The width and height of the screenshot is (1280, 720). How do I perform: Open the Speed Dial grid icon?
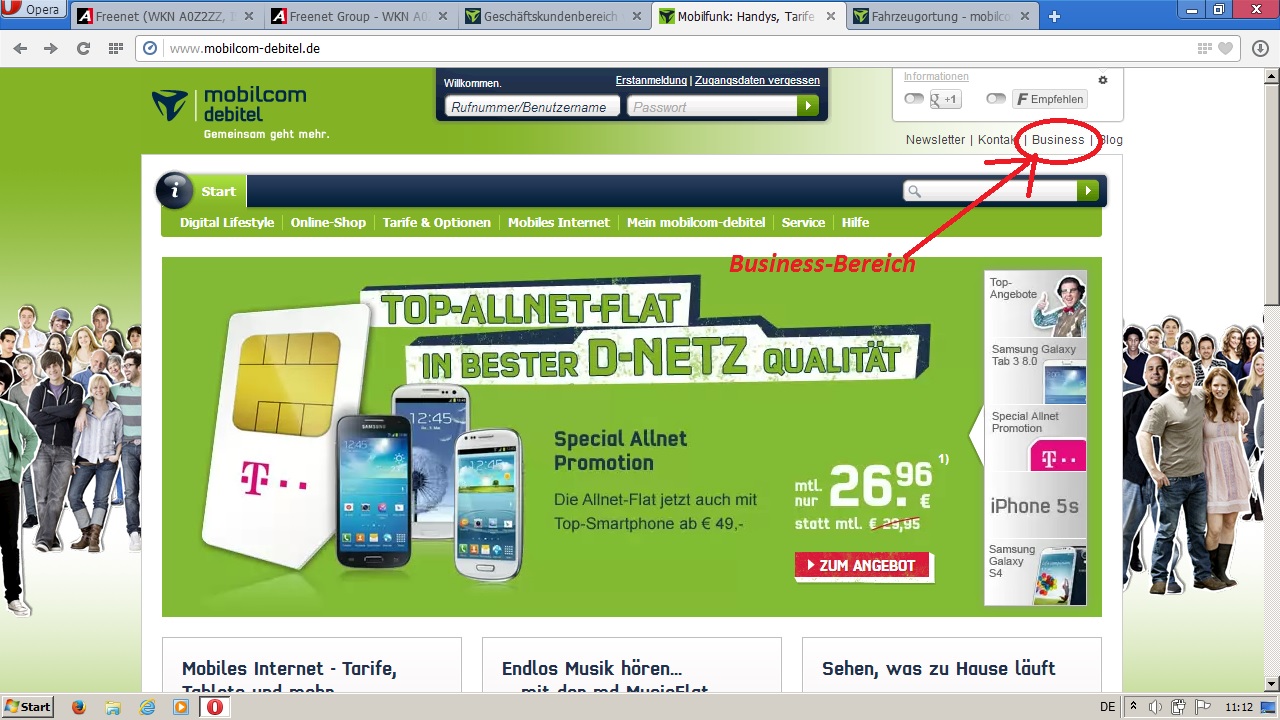click(116, 48)
